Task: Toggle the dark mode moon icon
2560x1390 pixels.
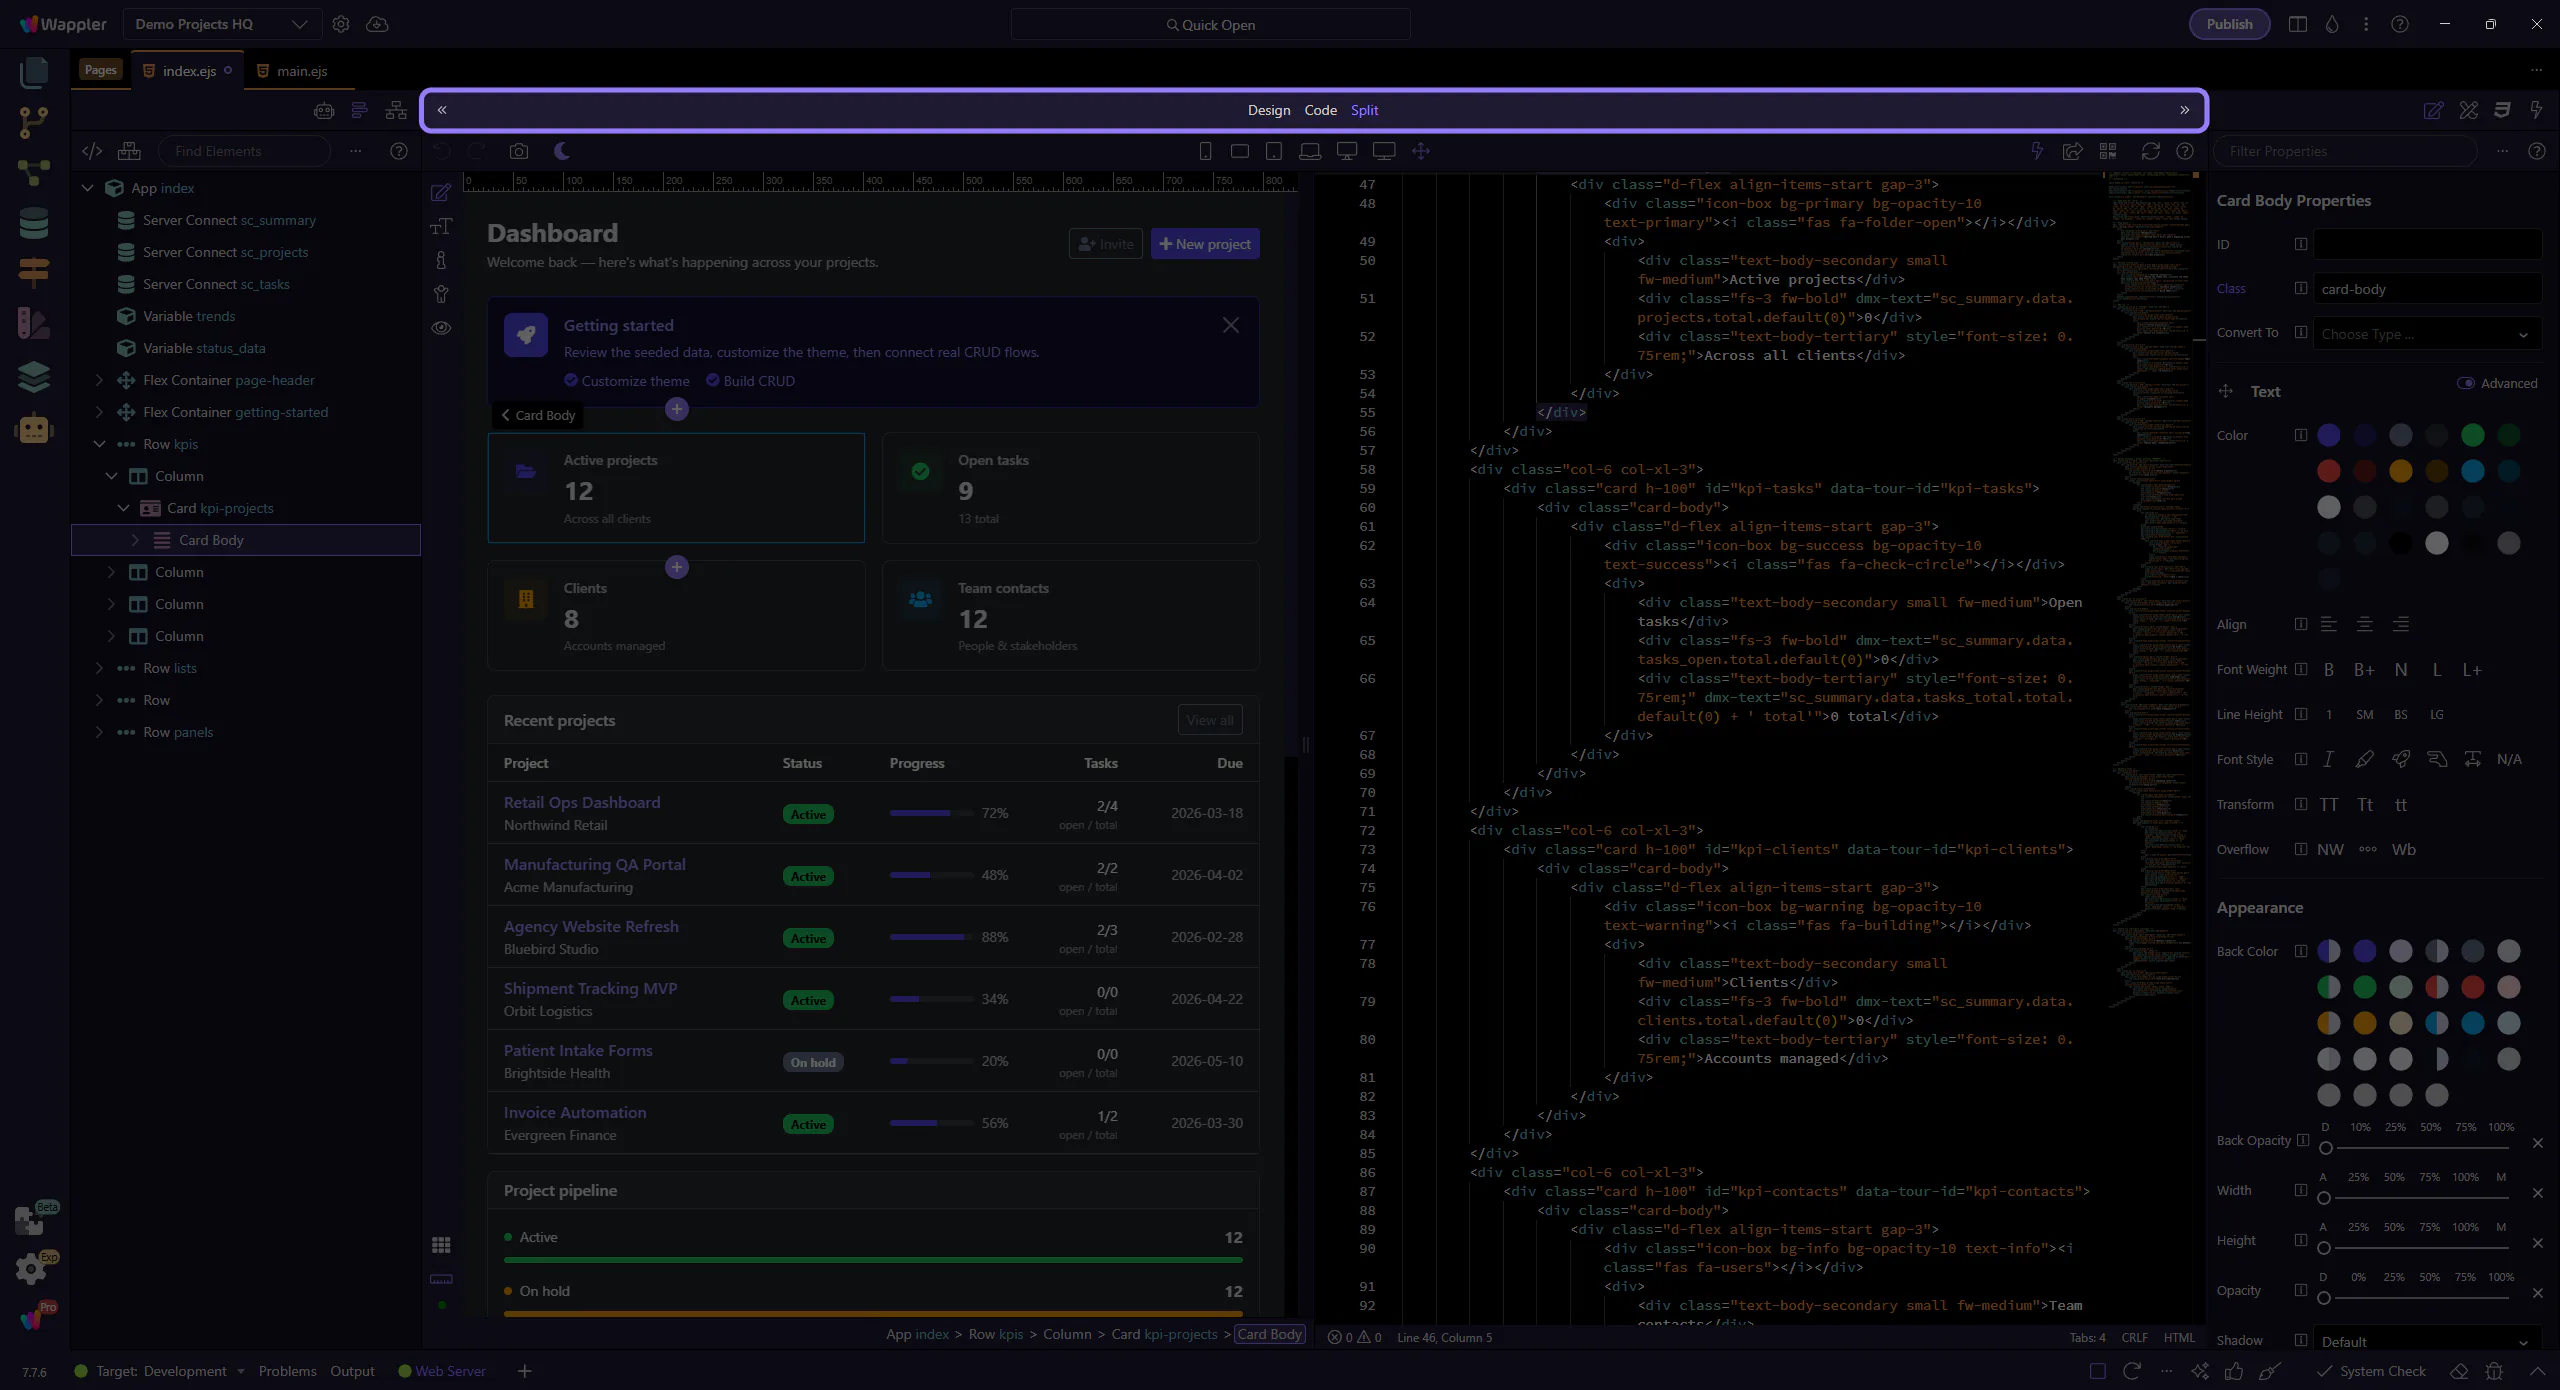Action: pos(562,151)
